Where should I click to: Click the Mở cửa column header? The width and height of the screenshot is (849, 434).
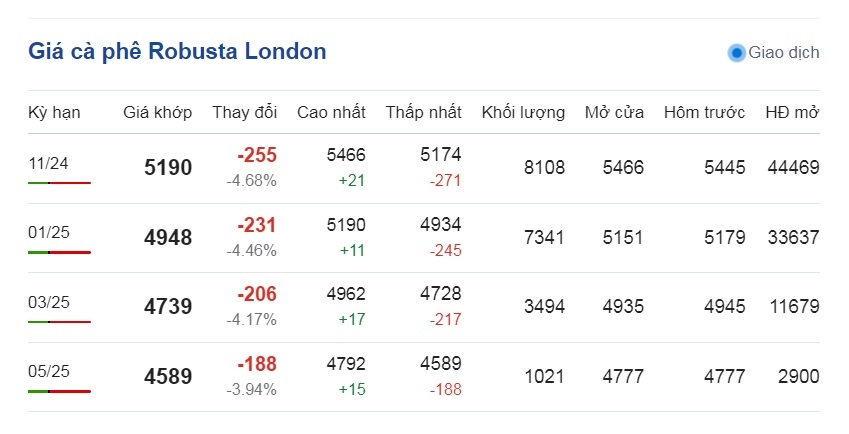click(614, 112)
